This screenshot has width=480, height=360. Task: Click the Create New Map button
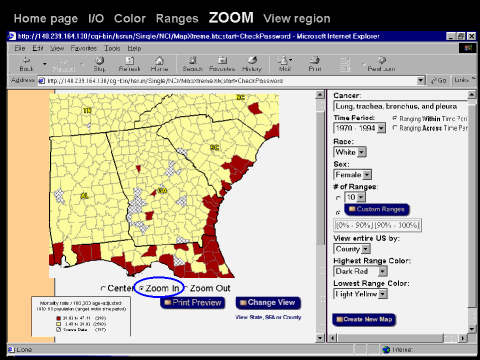coord(364,319)
